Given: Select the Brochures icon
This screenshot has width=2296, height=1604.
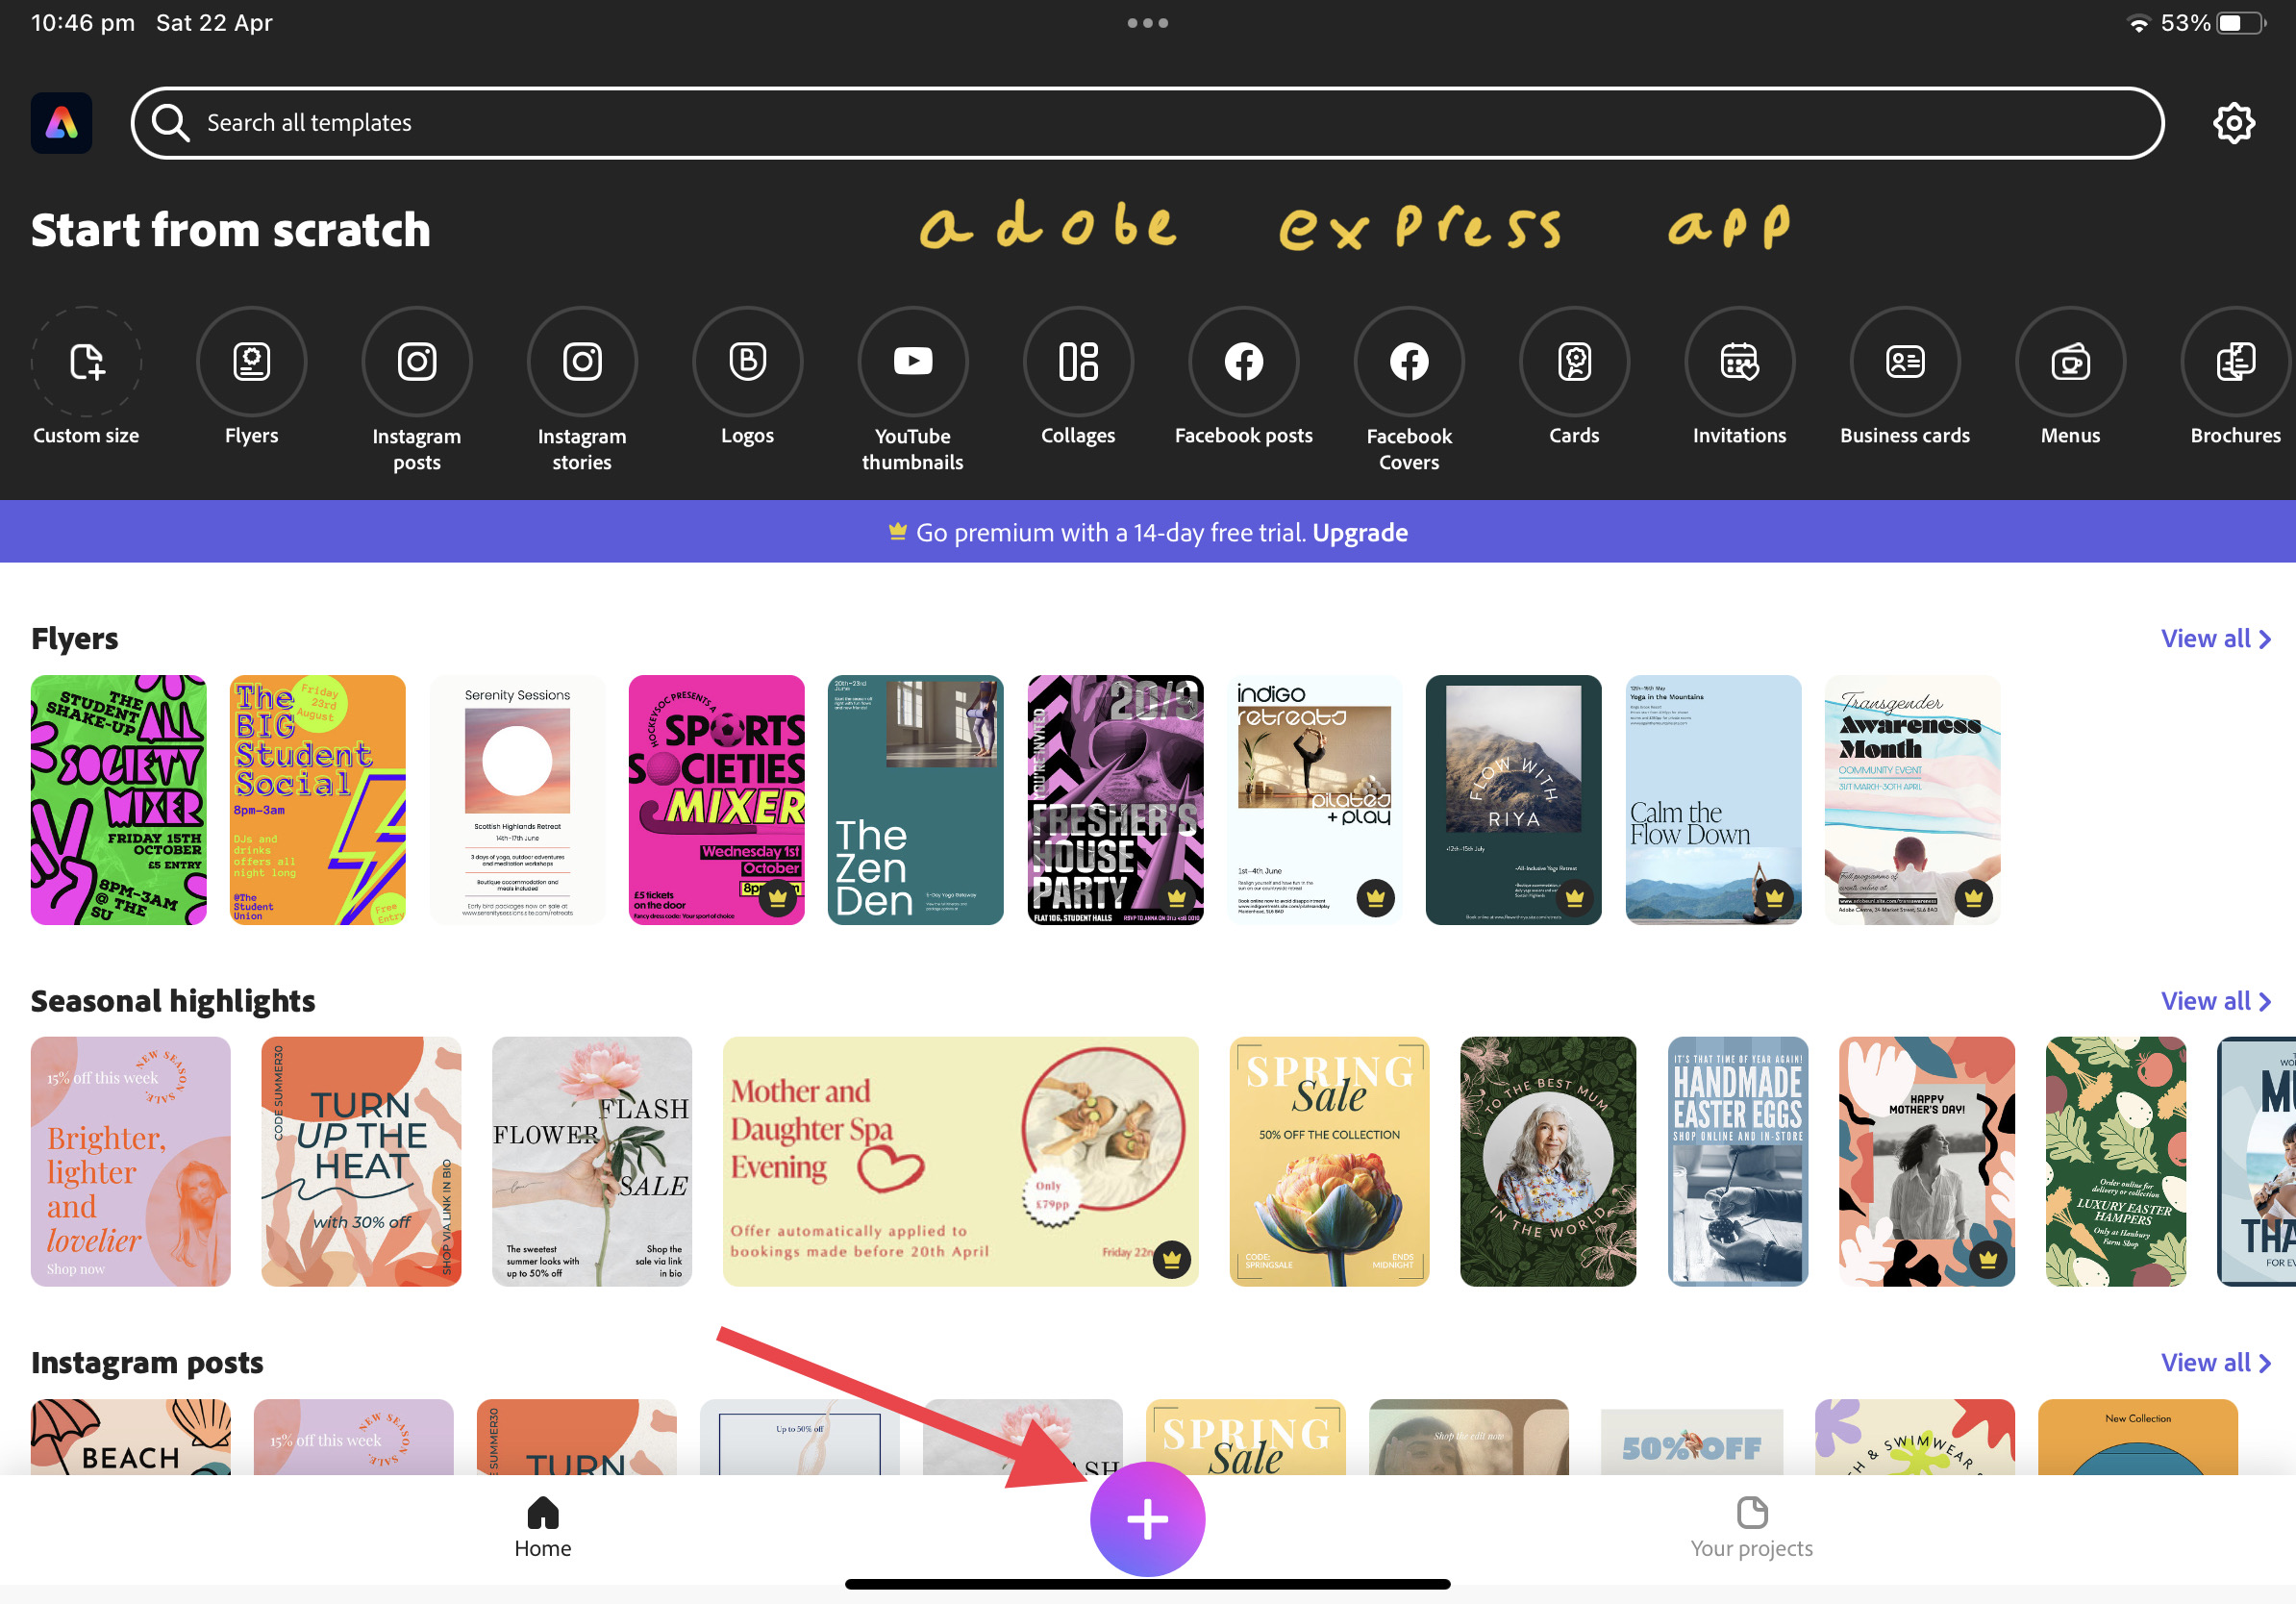Looking at the screenshot, I should 2235,362.
